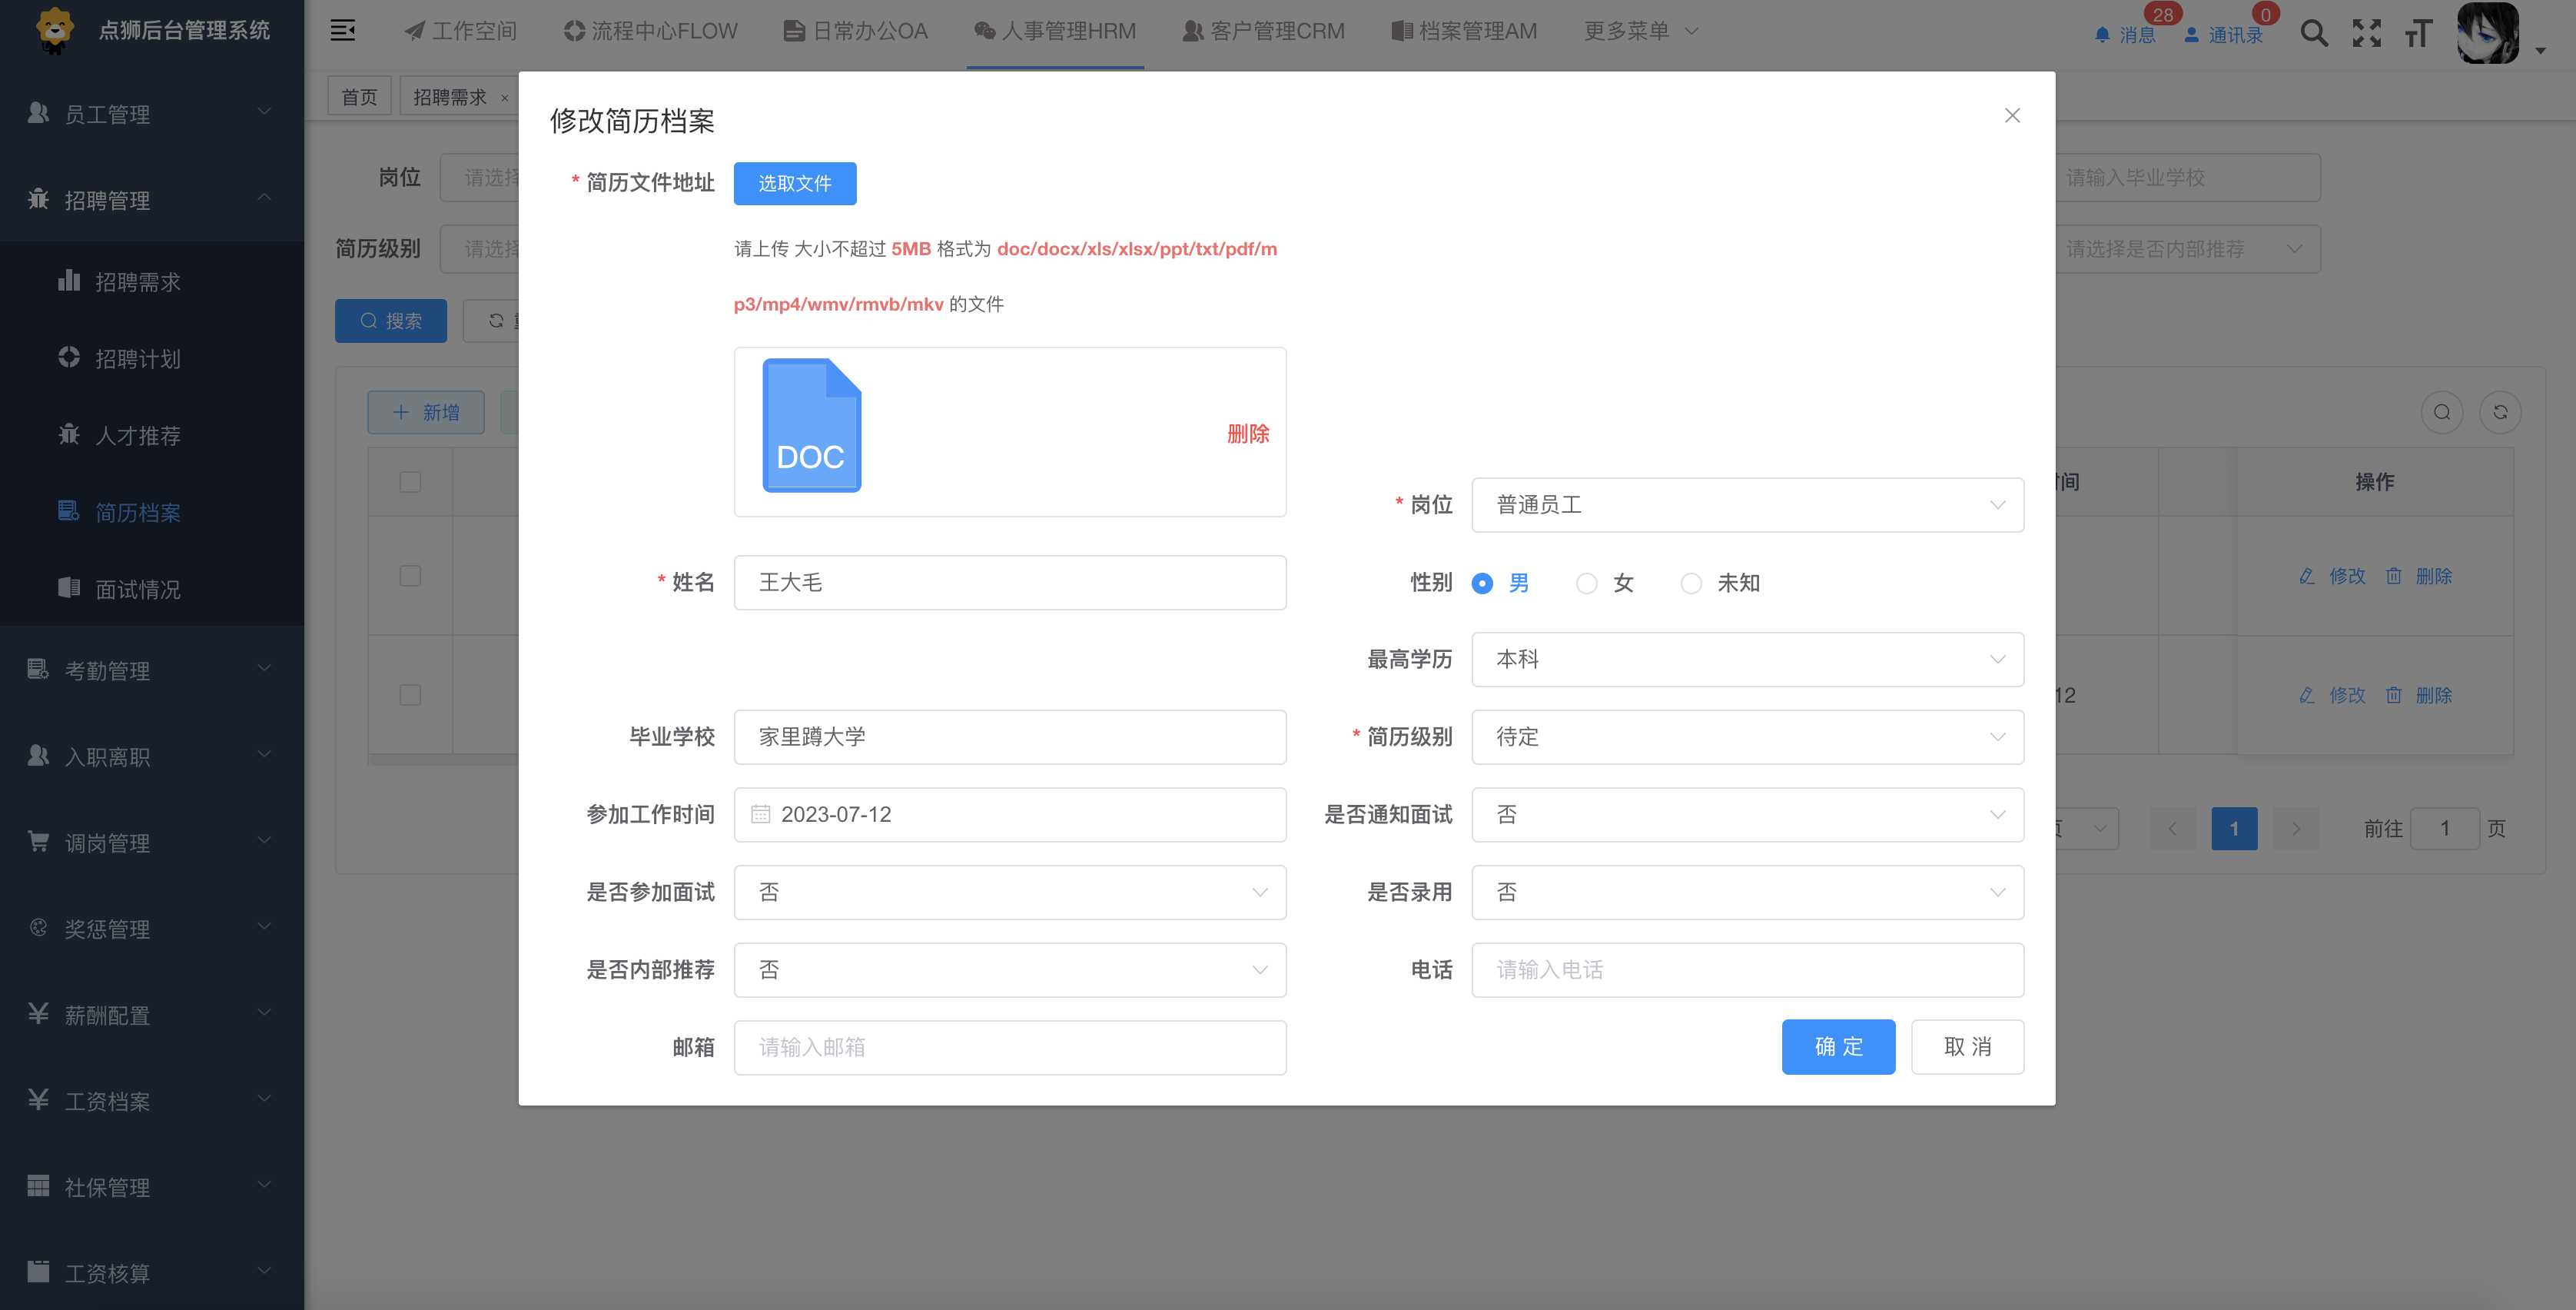Expand the 简历级别 待定 dropdown
Viewport: 2576px width, 1310px height.
pyautogui.click(x=1744, y=736)
